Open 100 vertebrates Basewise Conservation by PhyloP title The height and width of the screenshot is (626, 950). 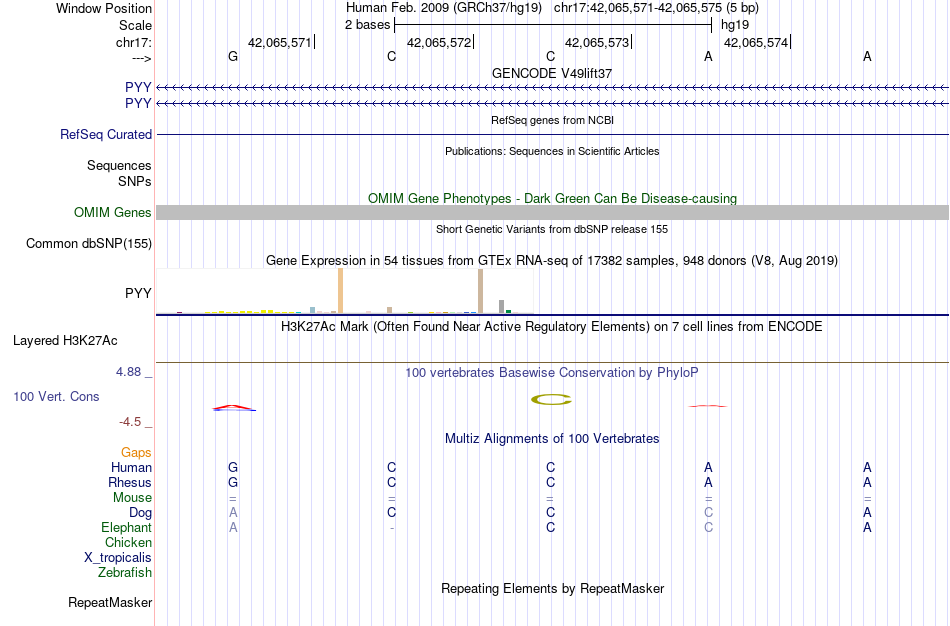coord(552,373)
